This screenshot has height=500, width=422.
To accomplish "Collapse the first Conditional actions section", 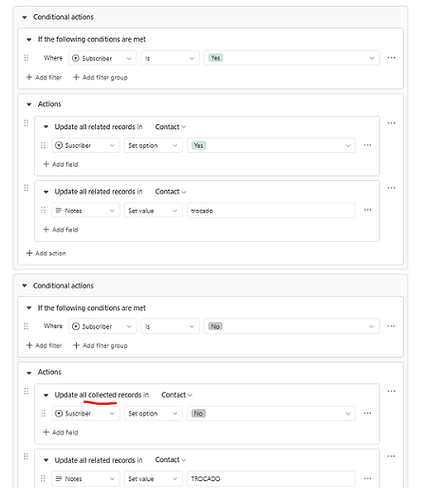I will (24, 17).
